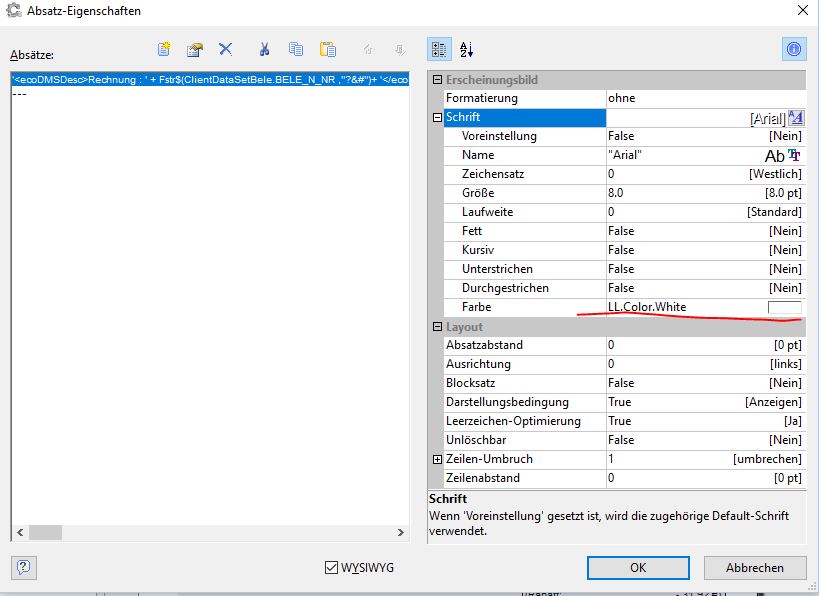Toggle the WYSIWYG checkbox
This screenshot has height=596, width=819.
click(x=332, y=568)
